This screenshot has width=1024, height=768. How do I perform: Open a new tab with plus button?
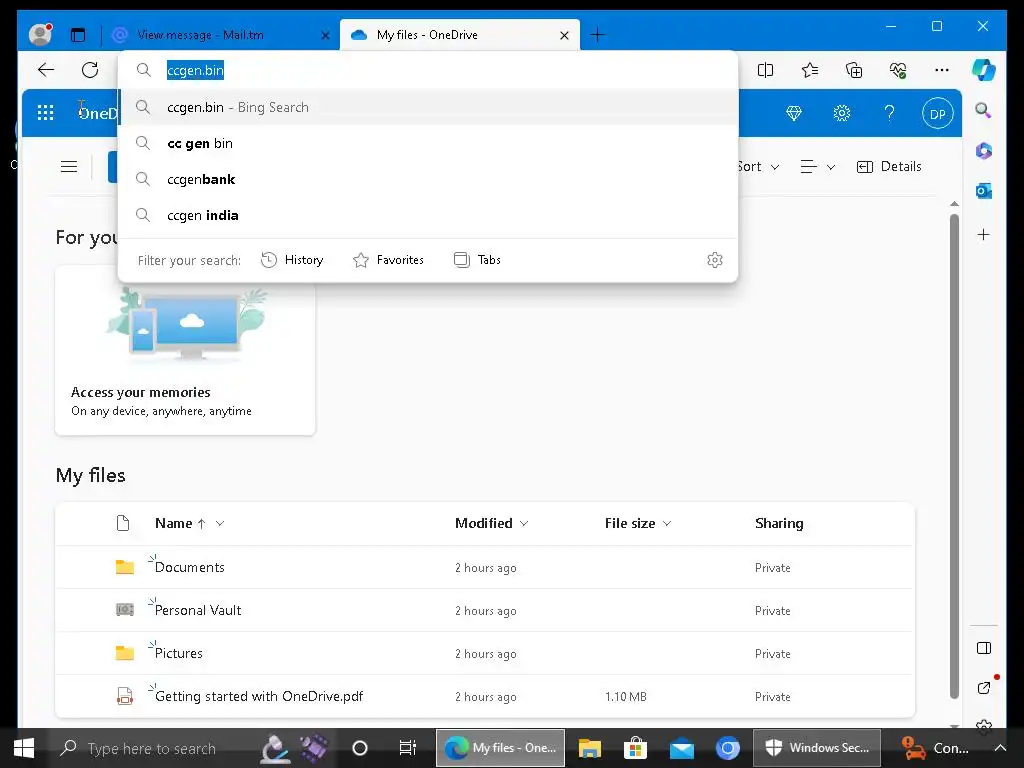(597, 35)
